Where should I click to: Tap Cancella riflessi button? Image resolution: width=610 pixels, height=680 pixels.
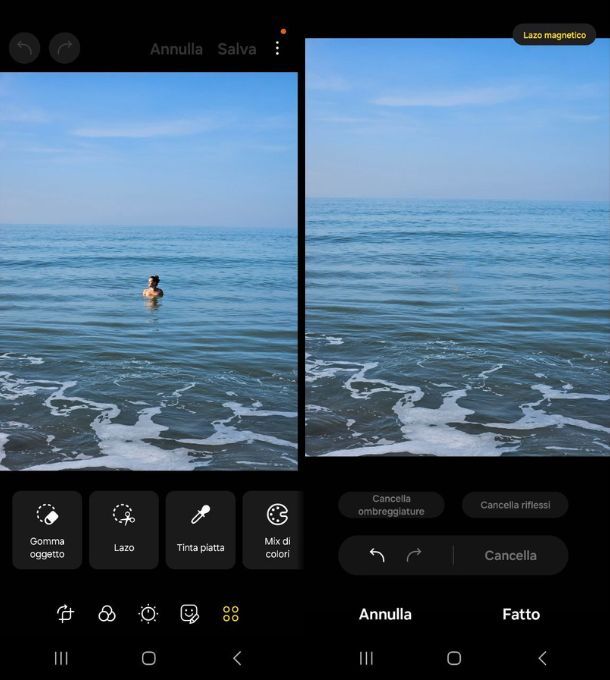tap(515, 505)
